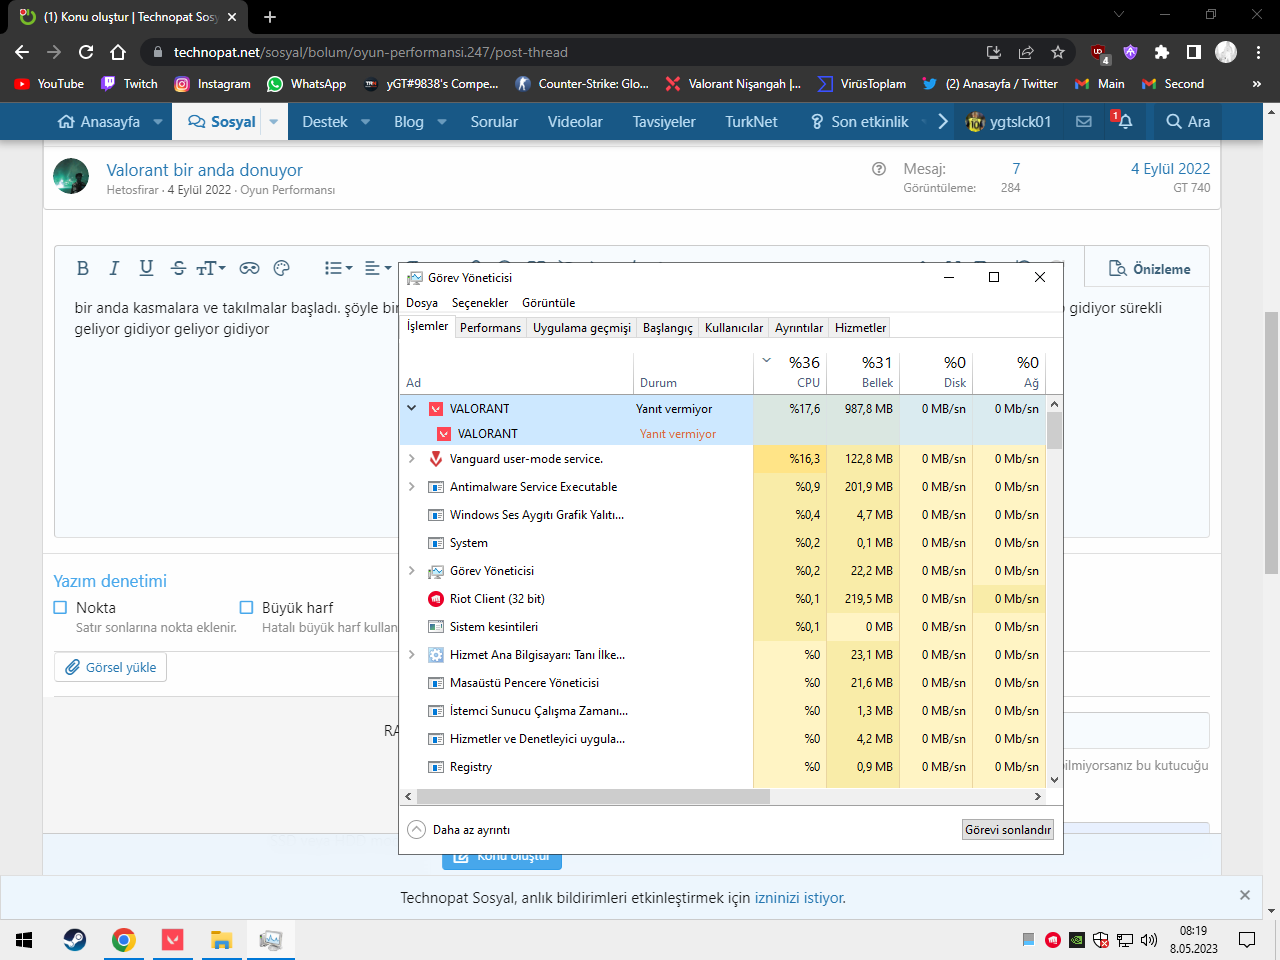Open the uBlock Origin extension

1099,52
